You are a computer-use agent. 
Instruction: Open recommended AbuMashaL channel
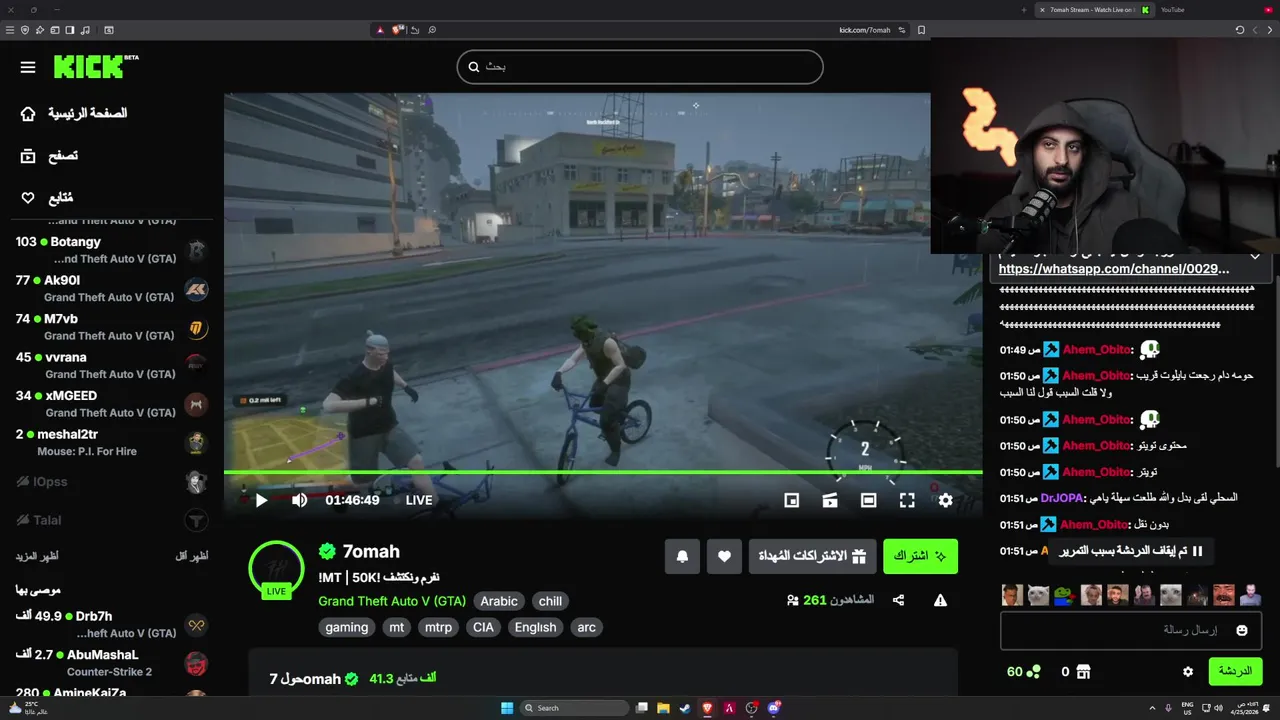[x=111, y=663]
